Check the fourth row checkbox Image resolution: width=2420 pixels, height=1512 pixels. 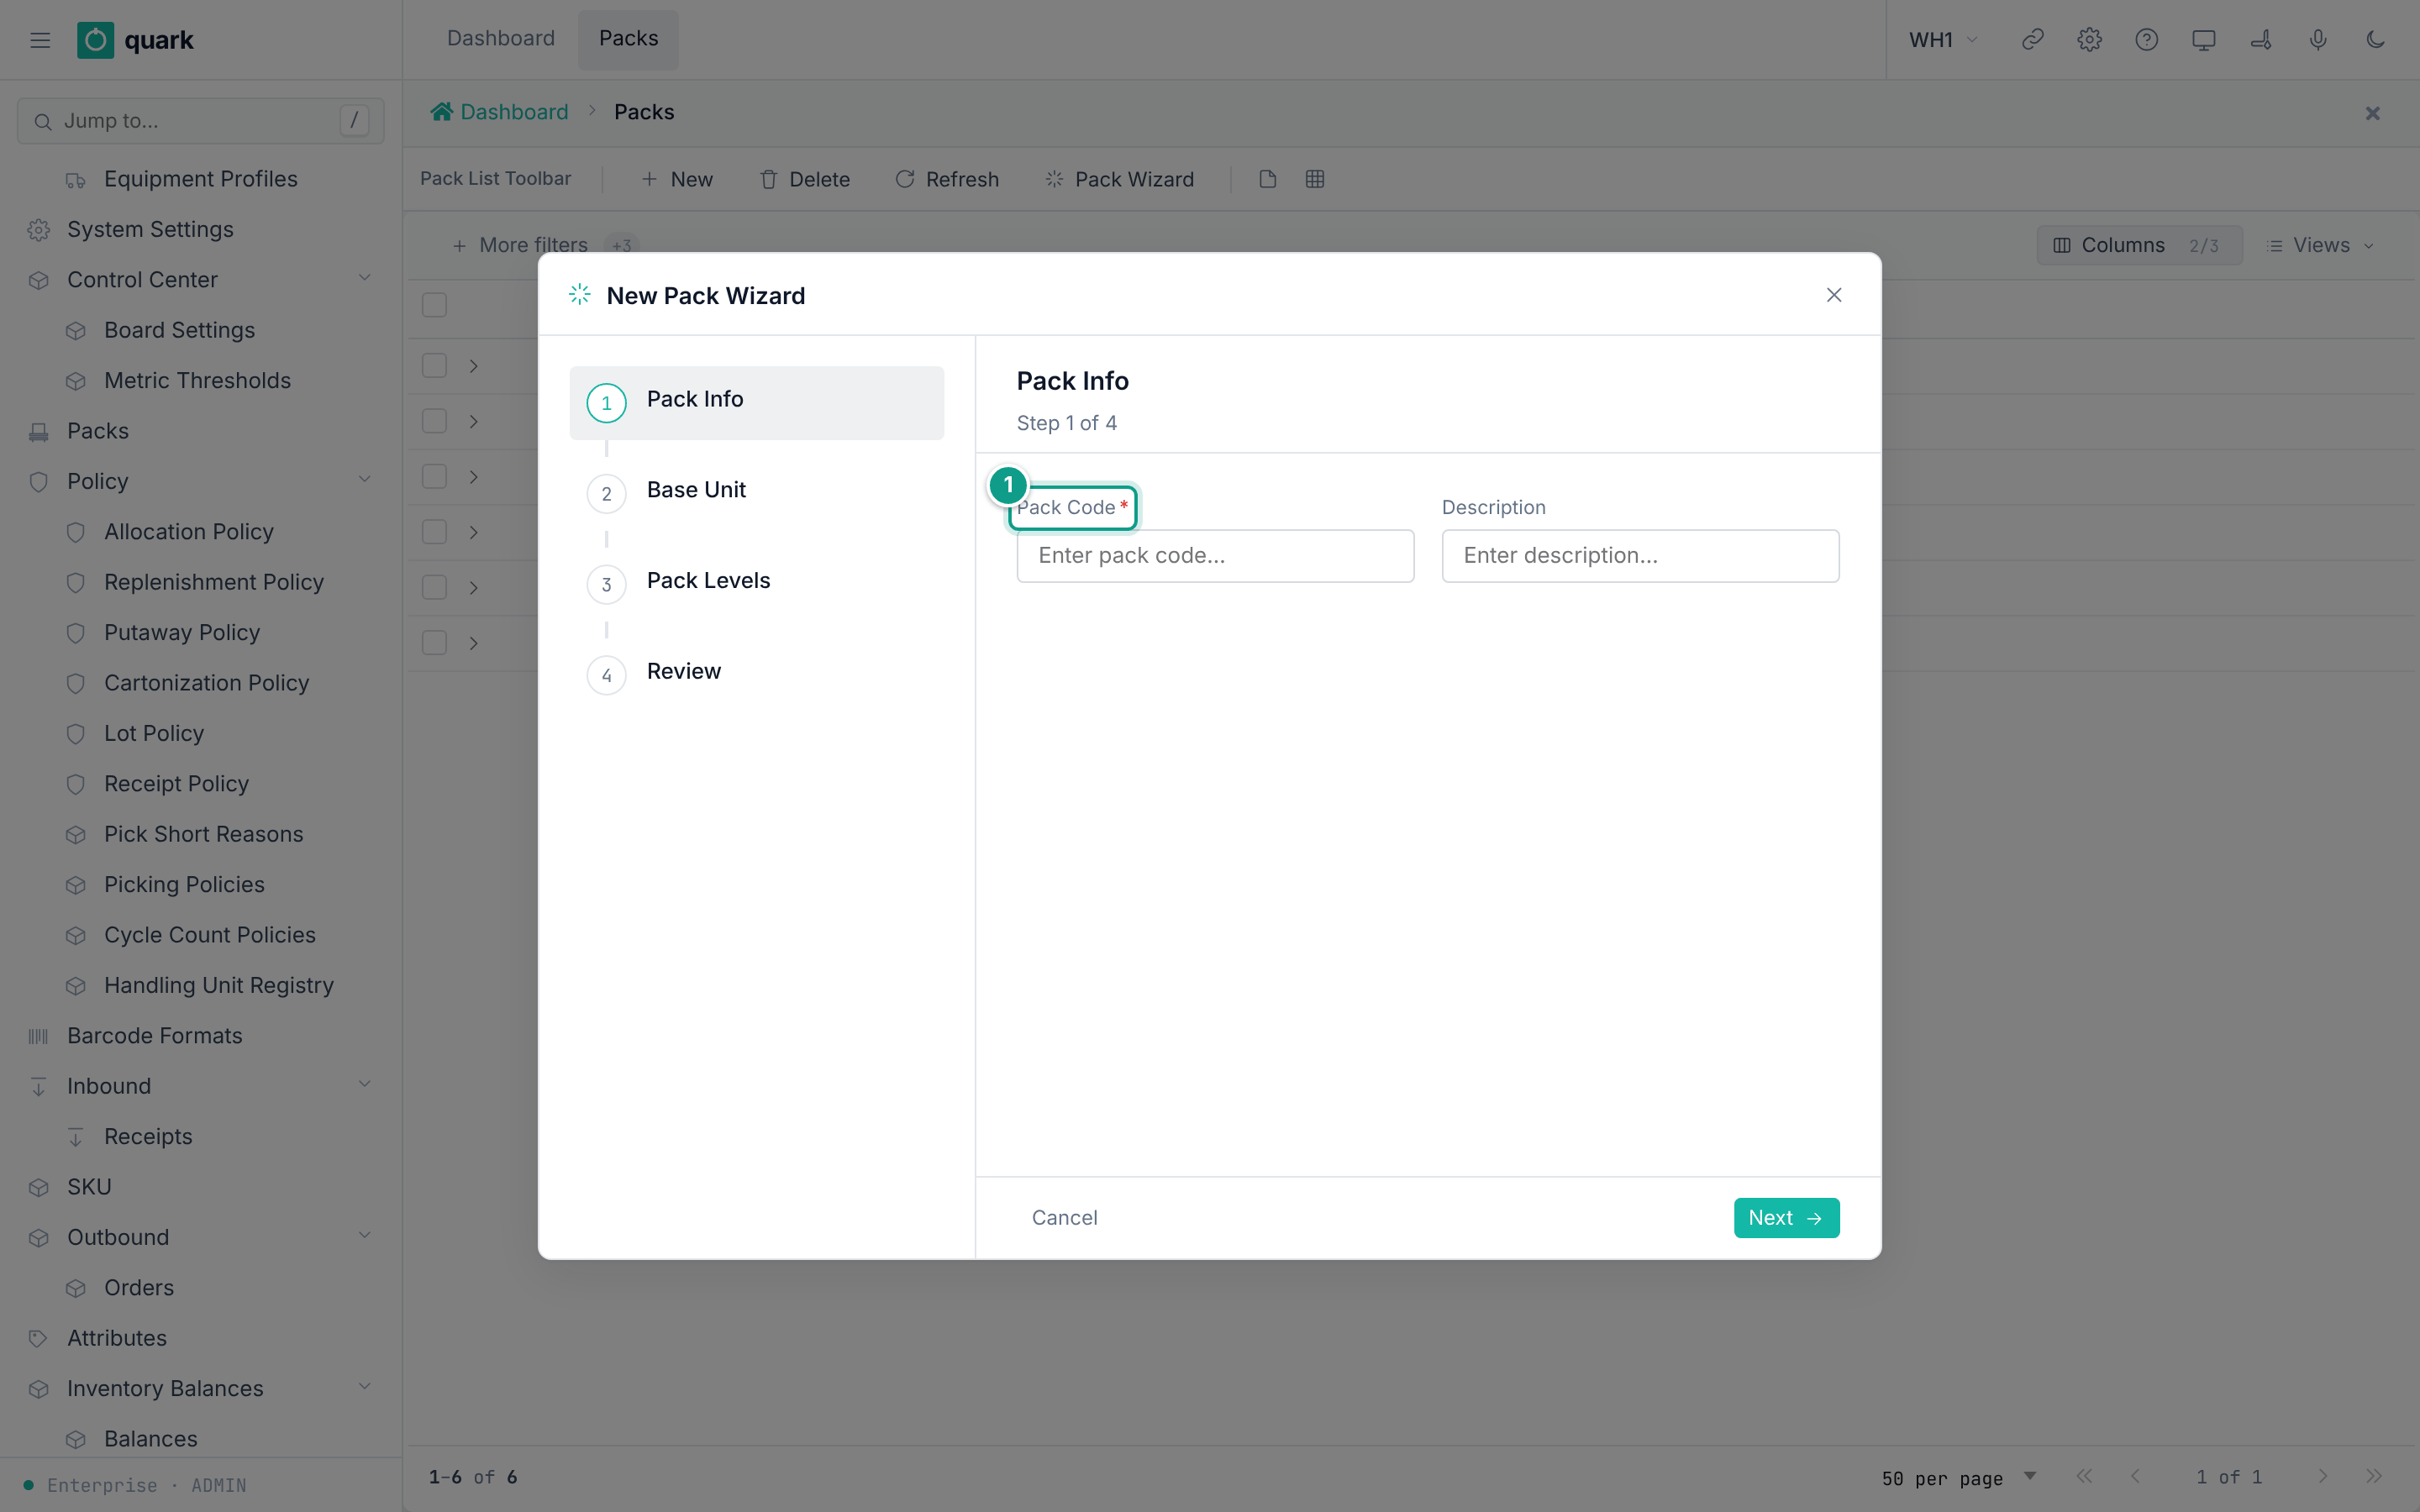[x=434, y=532]
